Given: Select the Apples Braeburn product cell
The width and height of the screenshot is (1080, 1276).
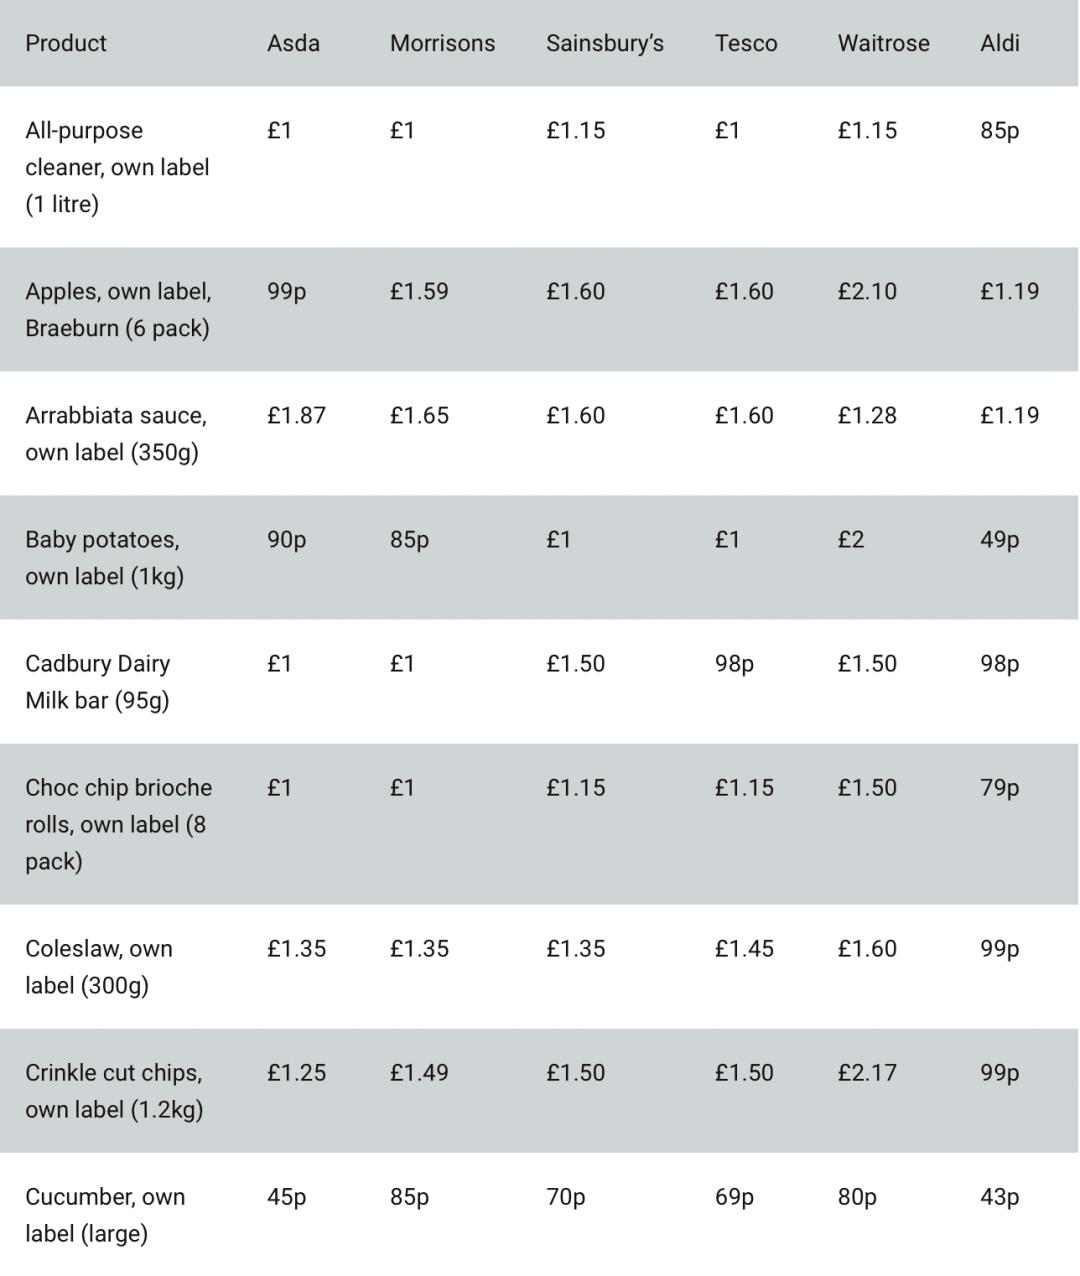Looking at the screenshot, I should click(118, 310).
